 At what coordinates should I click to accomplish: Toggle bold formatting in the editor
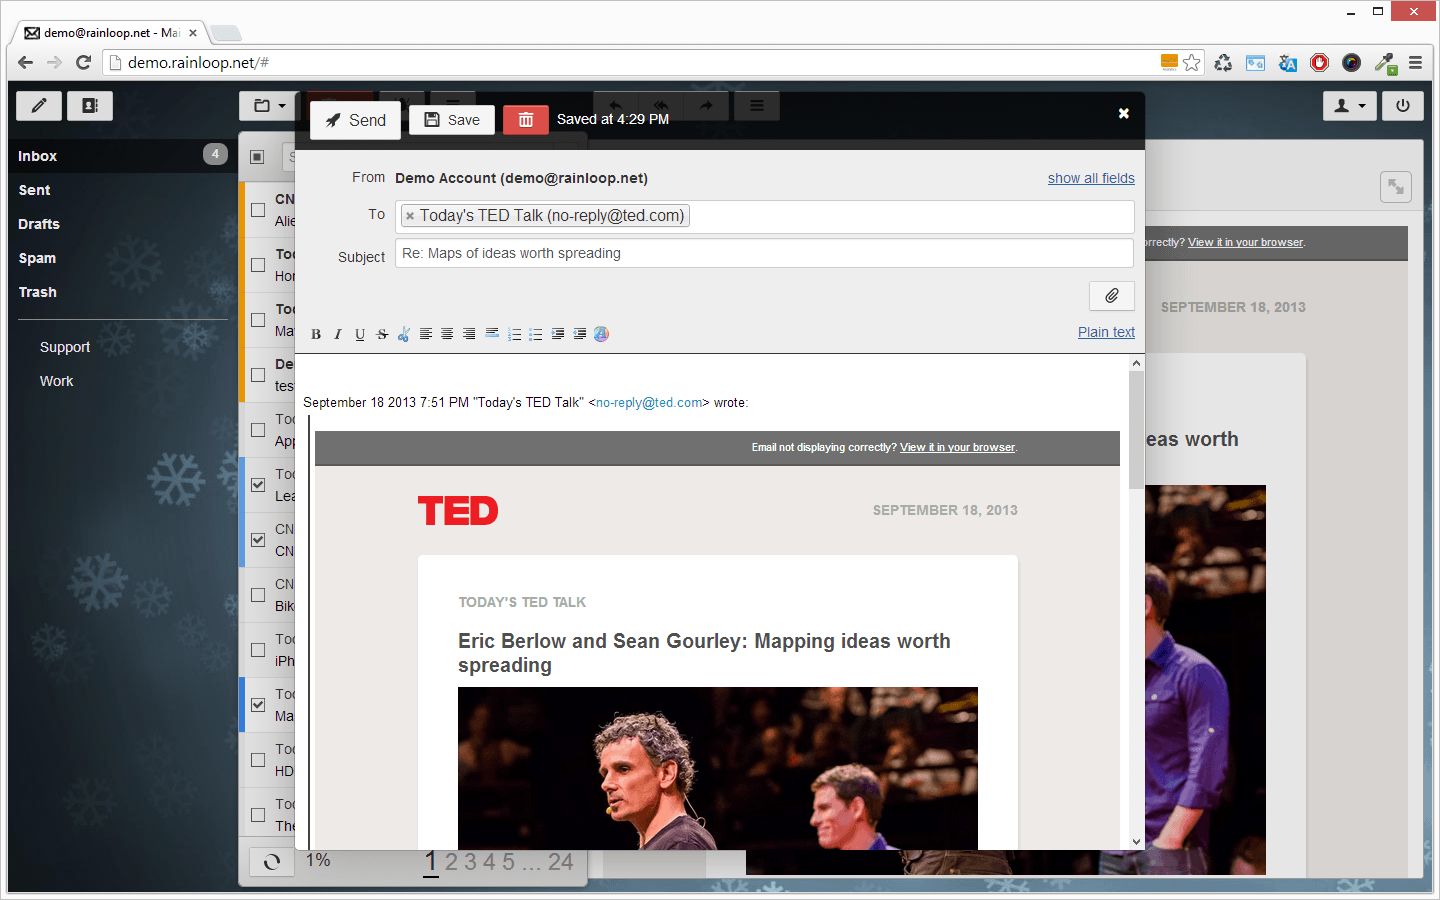tap(316, 334)
